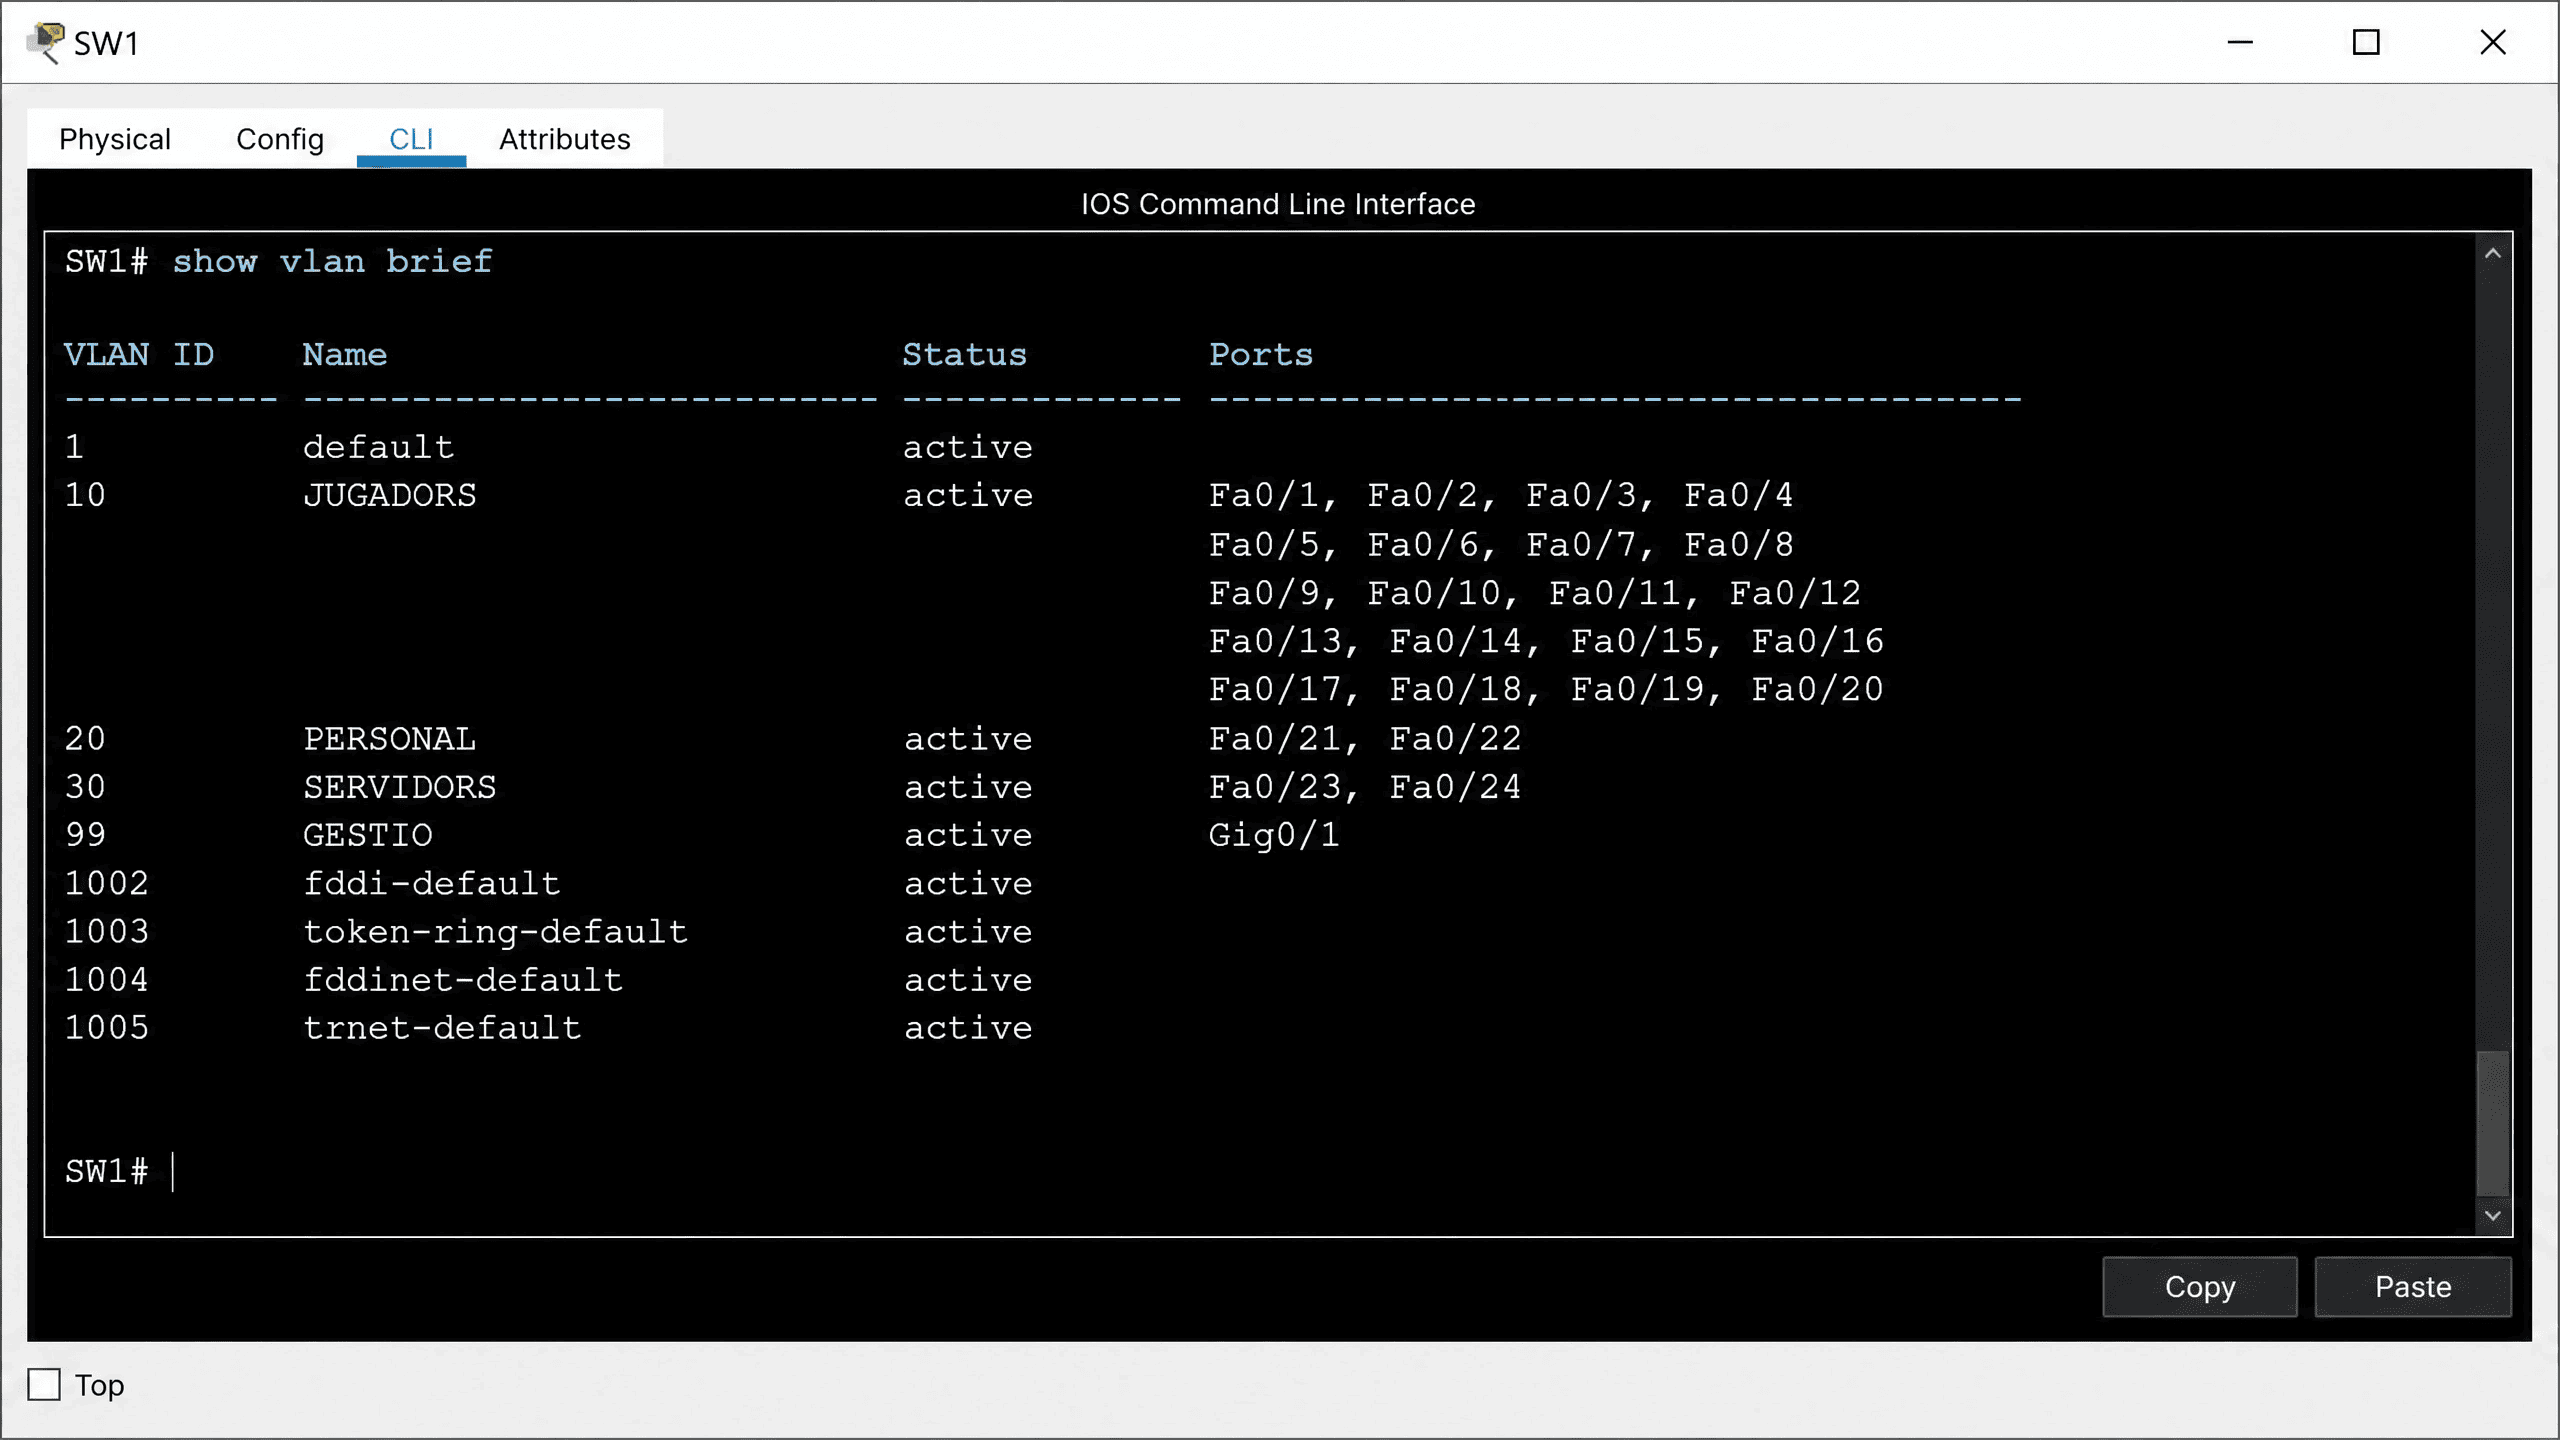Click the terminal scrollbar up arrow
Image resolution: width=2560 pixels, height=1440 pixels.
(2492, 254)
